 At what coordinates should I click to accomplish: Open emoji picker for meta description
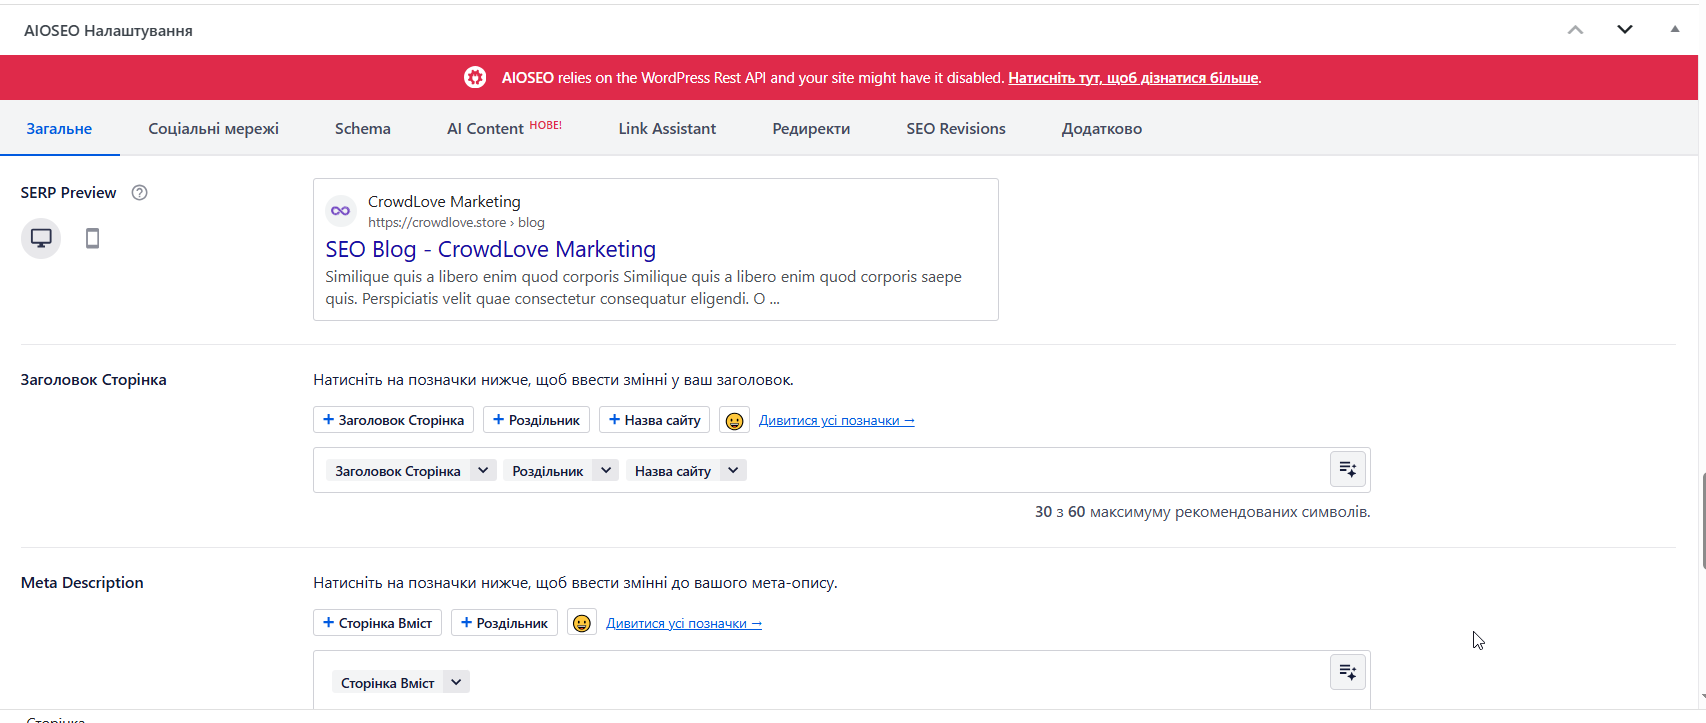582,624
